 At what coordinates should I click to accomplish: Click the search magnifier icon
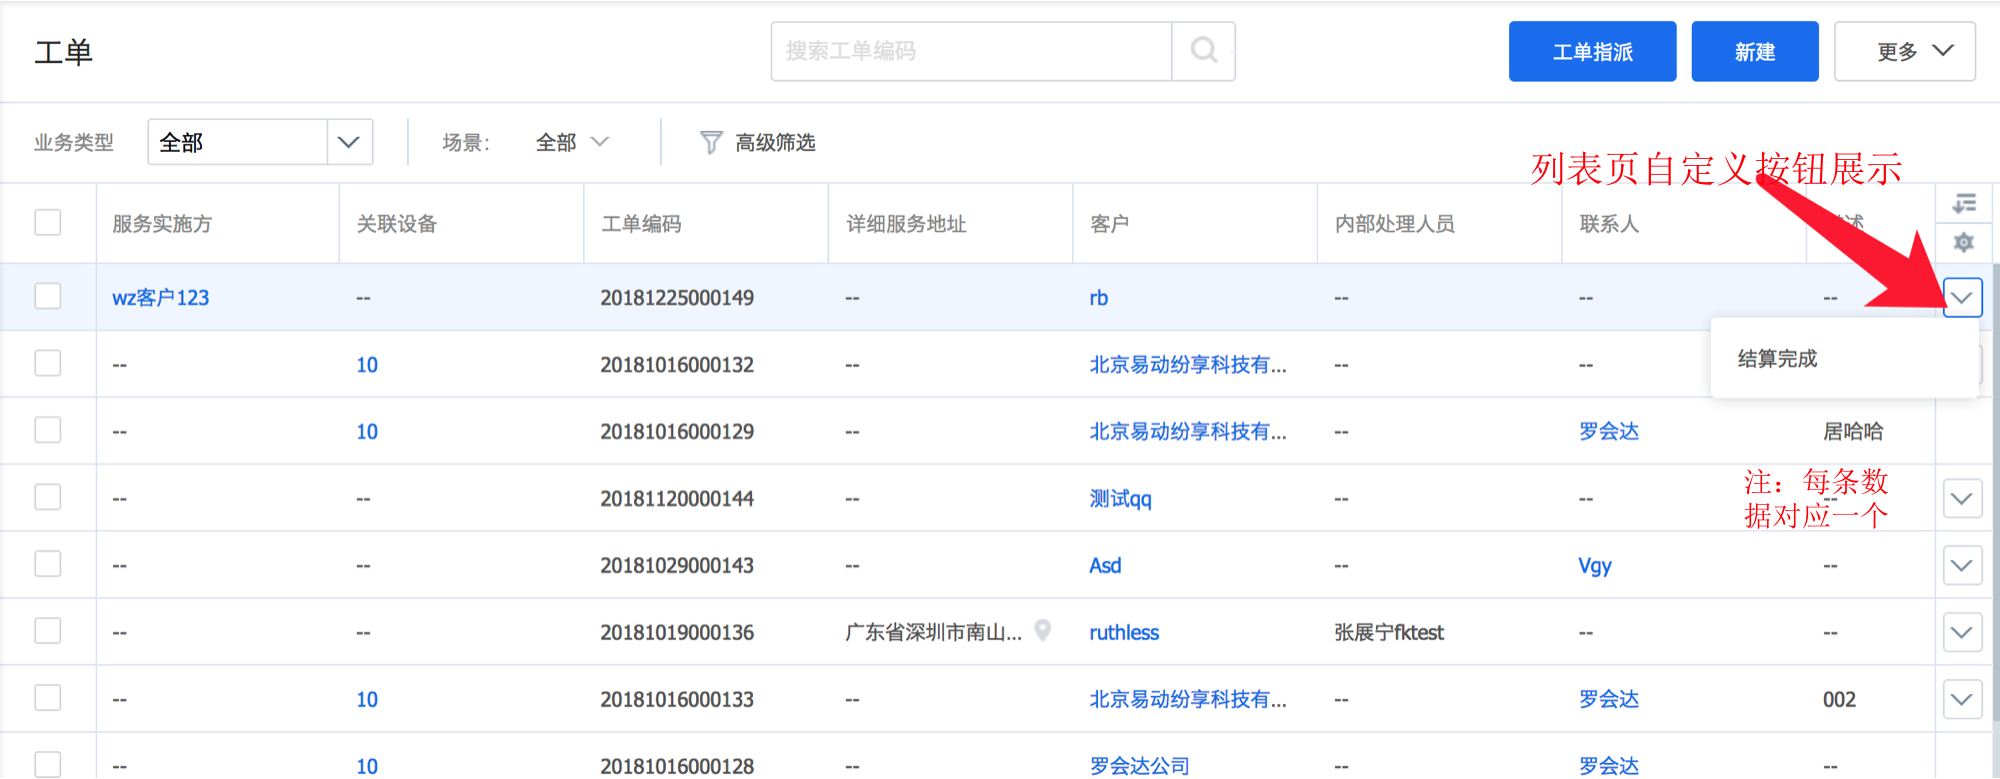click(x=1204, y=51)
